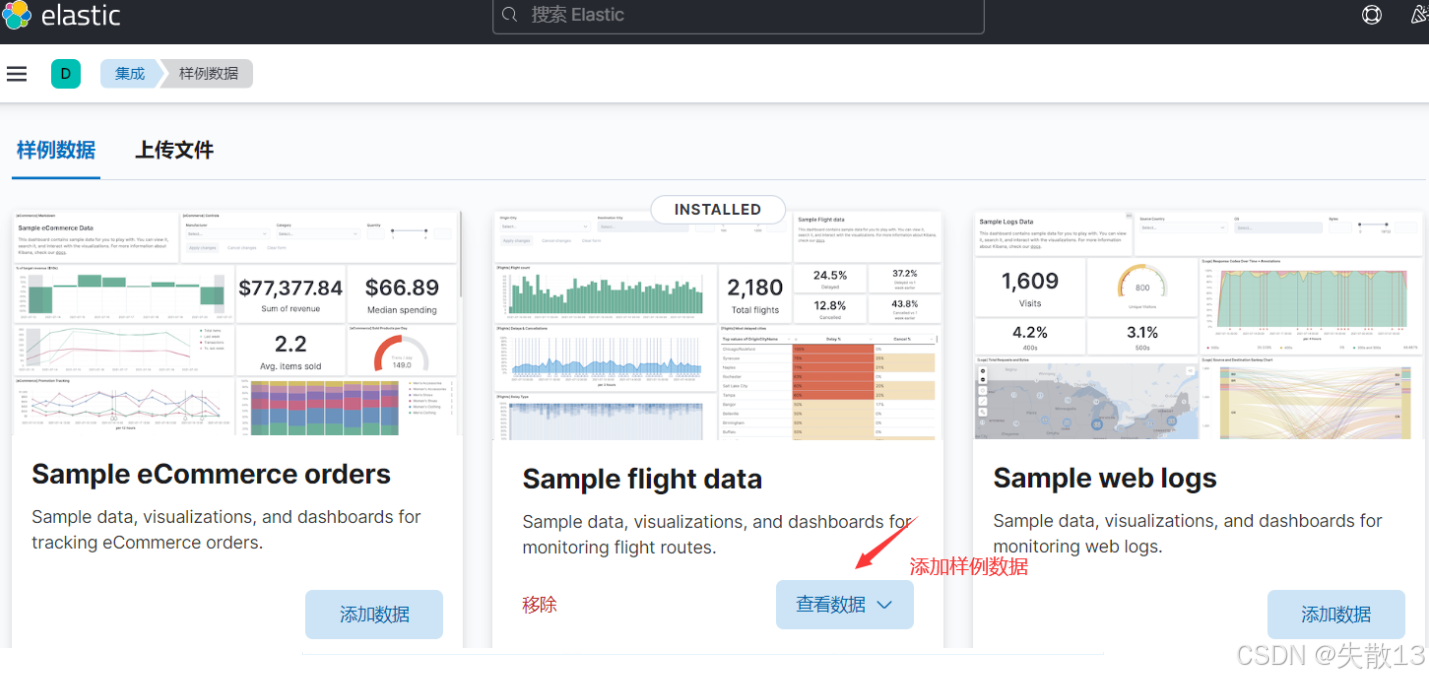Click the 4.2% metric in web logs
Screen dimensions: 1429x681
tap(1030, 332)
